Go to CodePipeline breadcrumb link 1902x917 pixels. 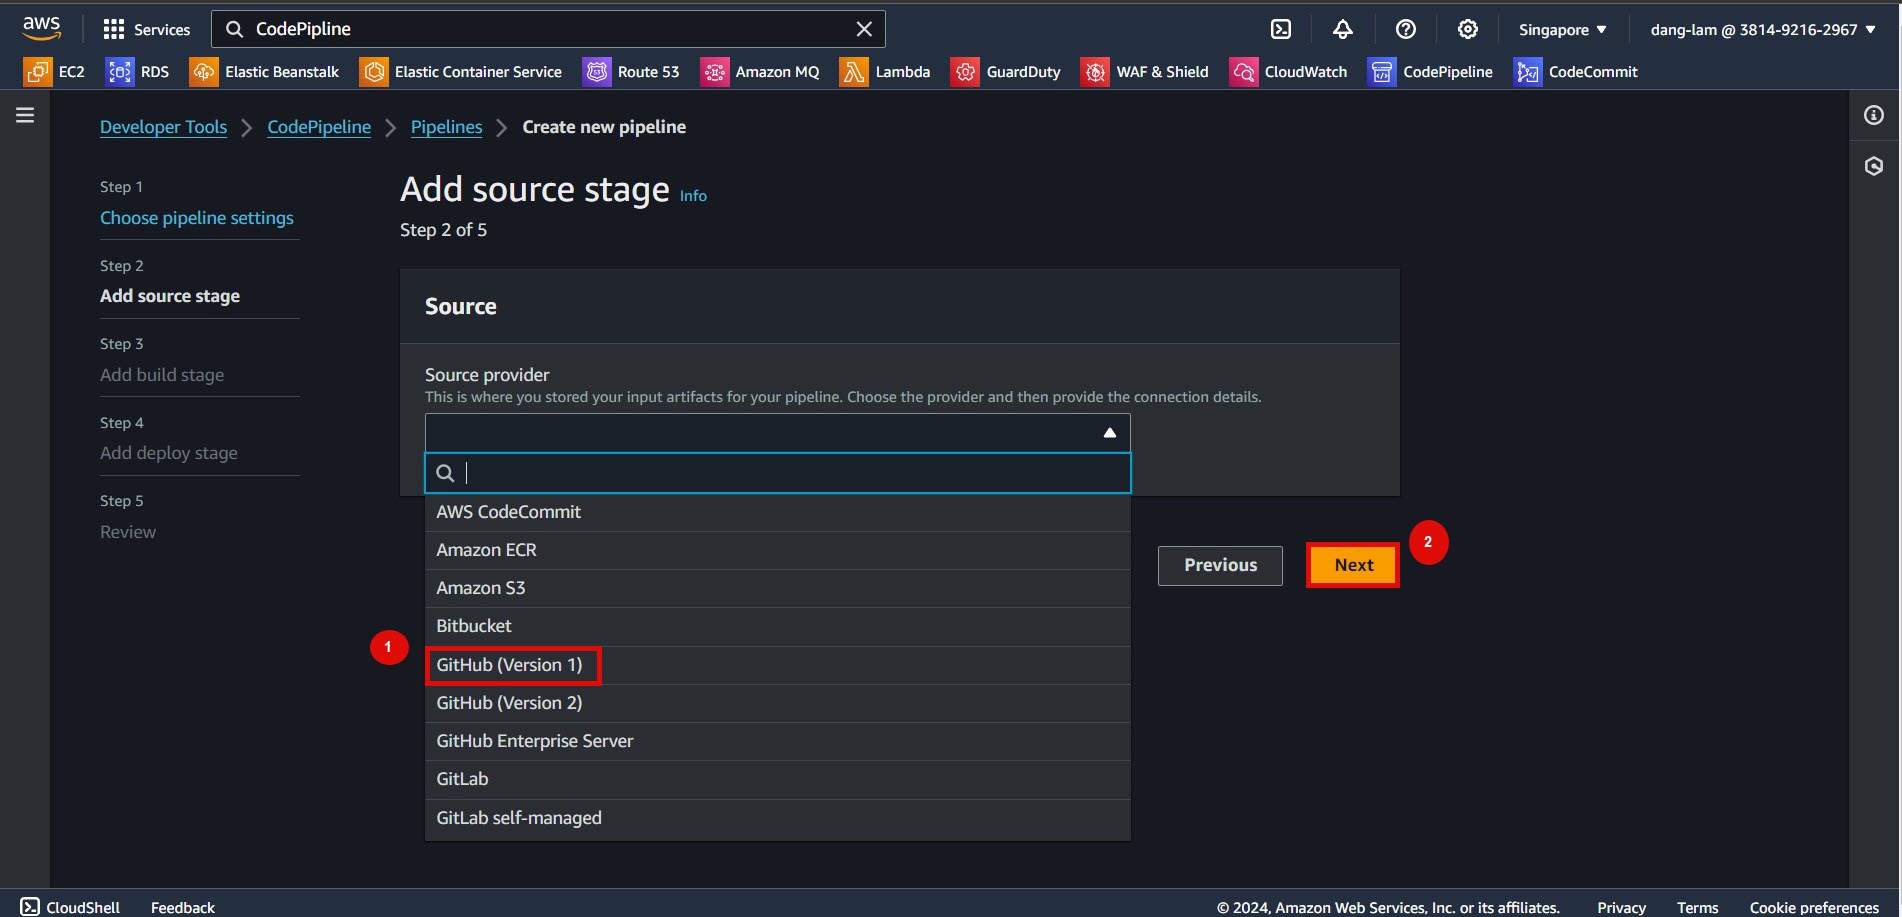319,127
